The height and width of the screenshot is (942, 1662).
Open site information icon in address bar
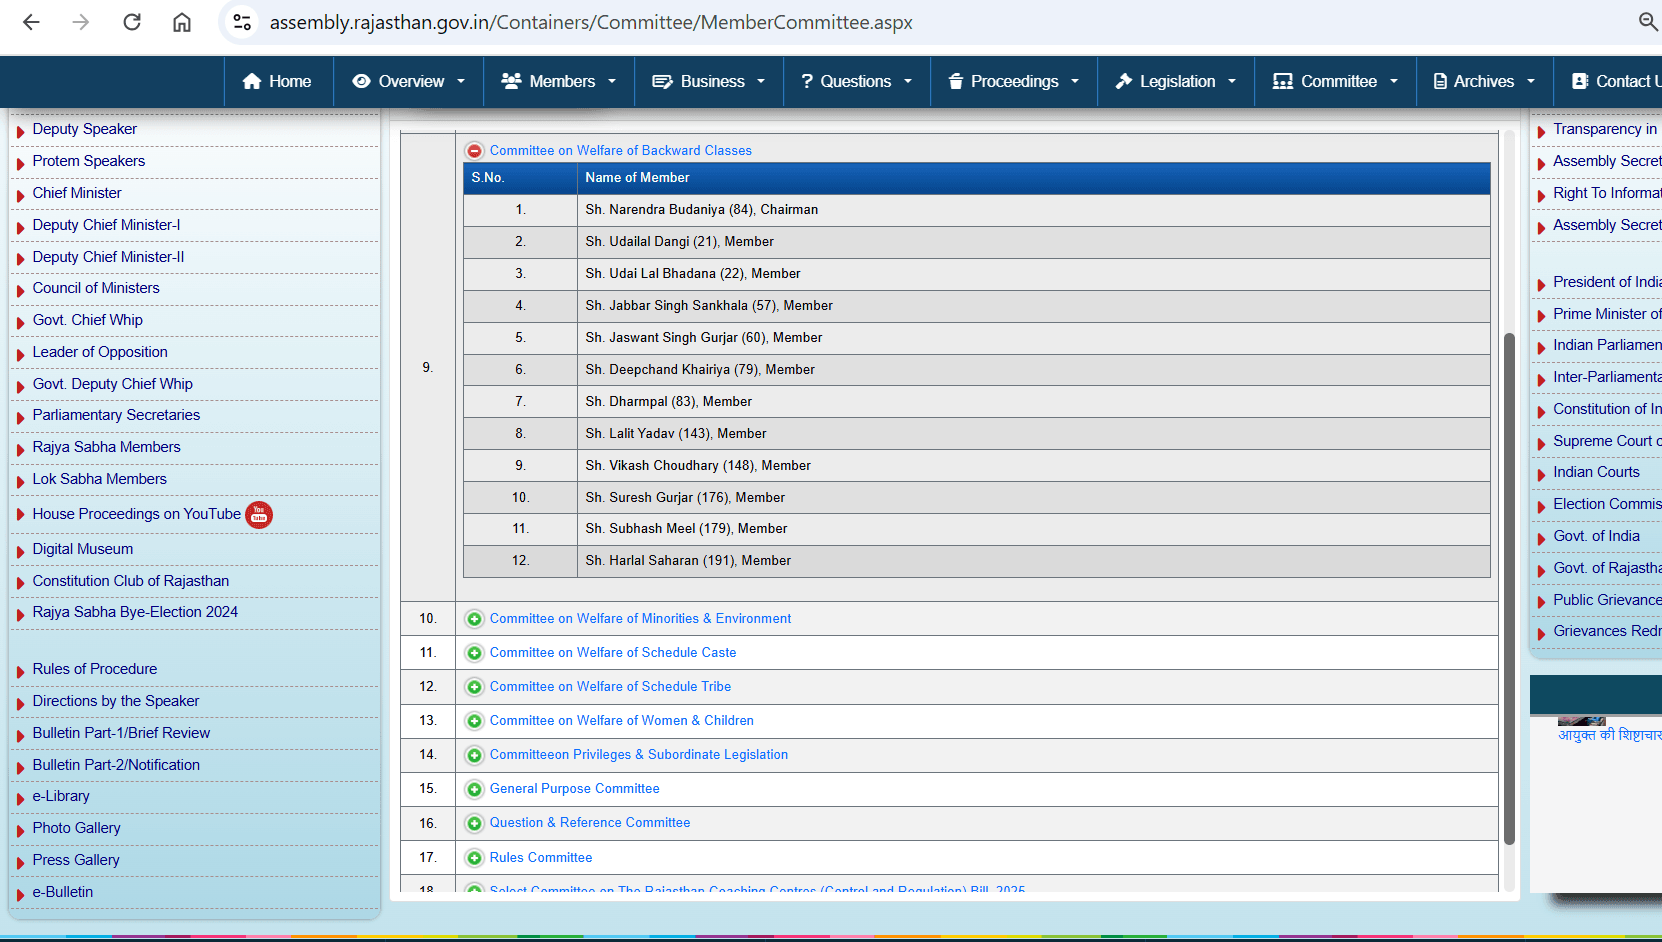241,22
